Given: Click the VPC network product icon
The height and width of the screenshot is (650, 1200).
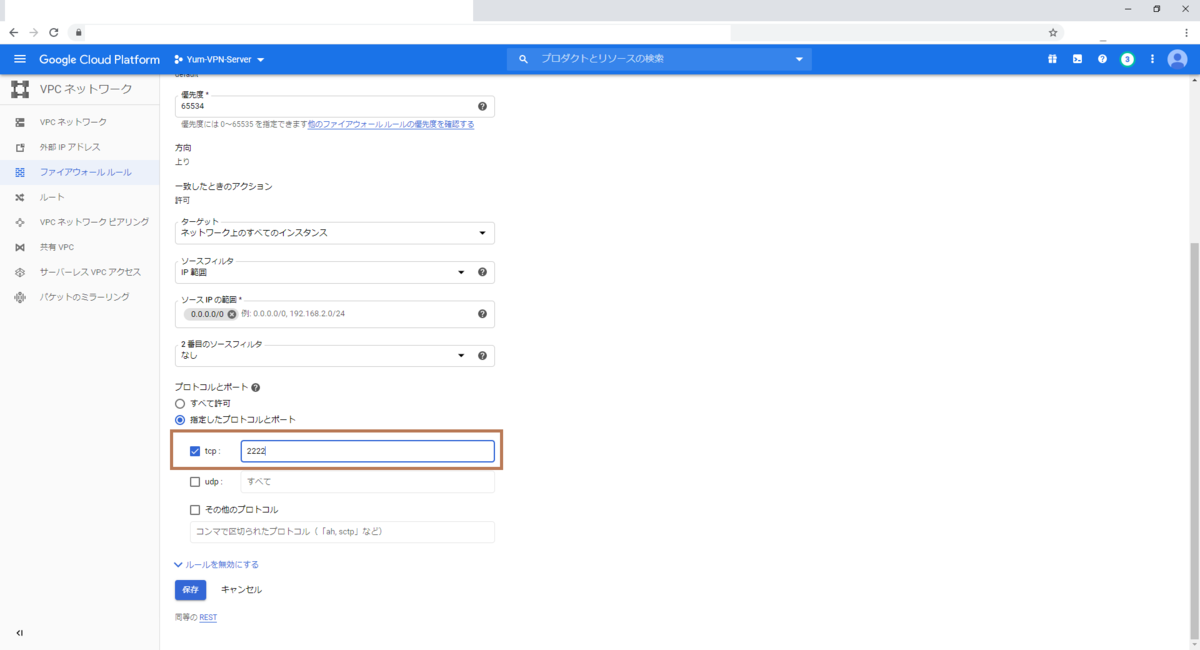Looking at the screenshot, I should (20, 89).
